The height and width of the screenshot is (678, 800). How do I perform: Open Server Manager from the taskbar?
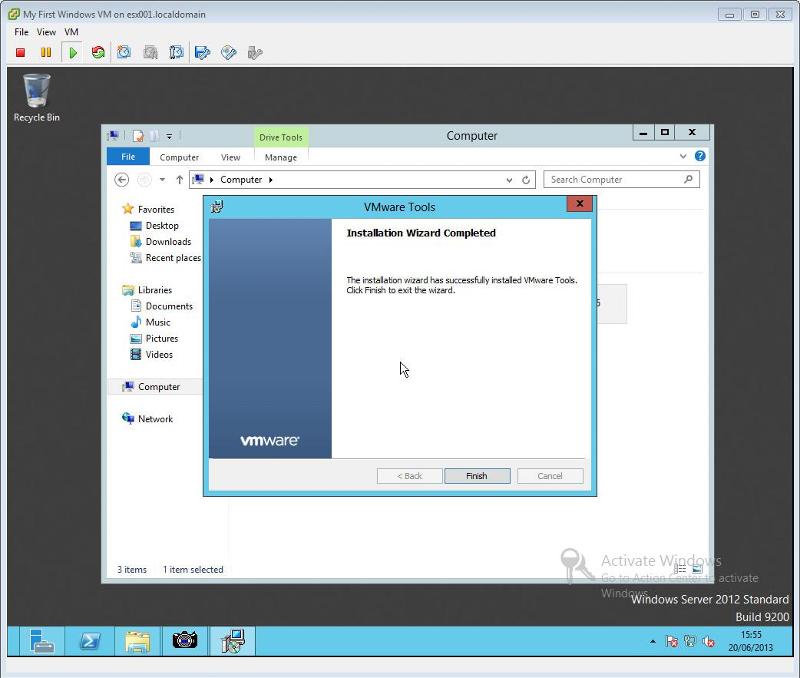[x=42, y=641]
